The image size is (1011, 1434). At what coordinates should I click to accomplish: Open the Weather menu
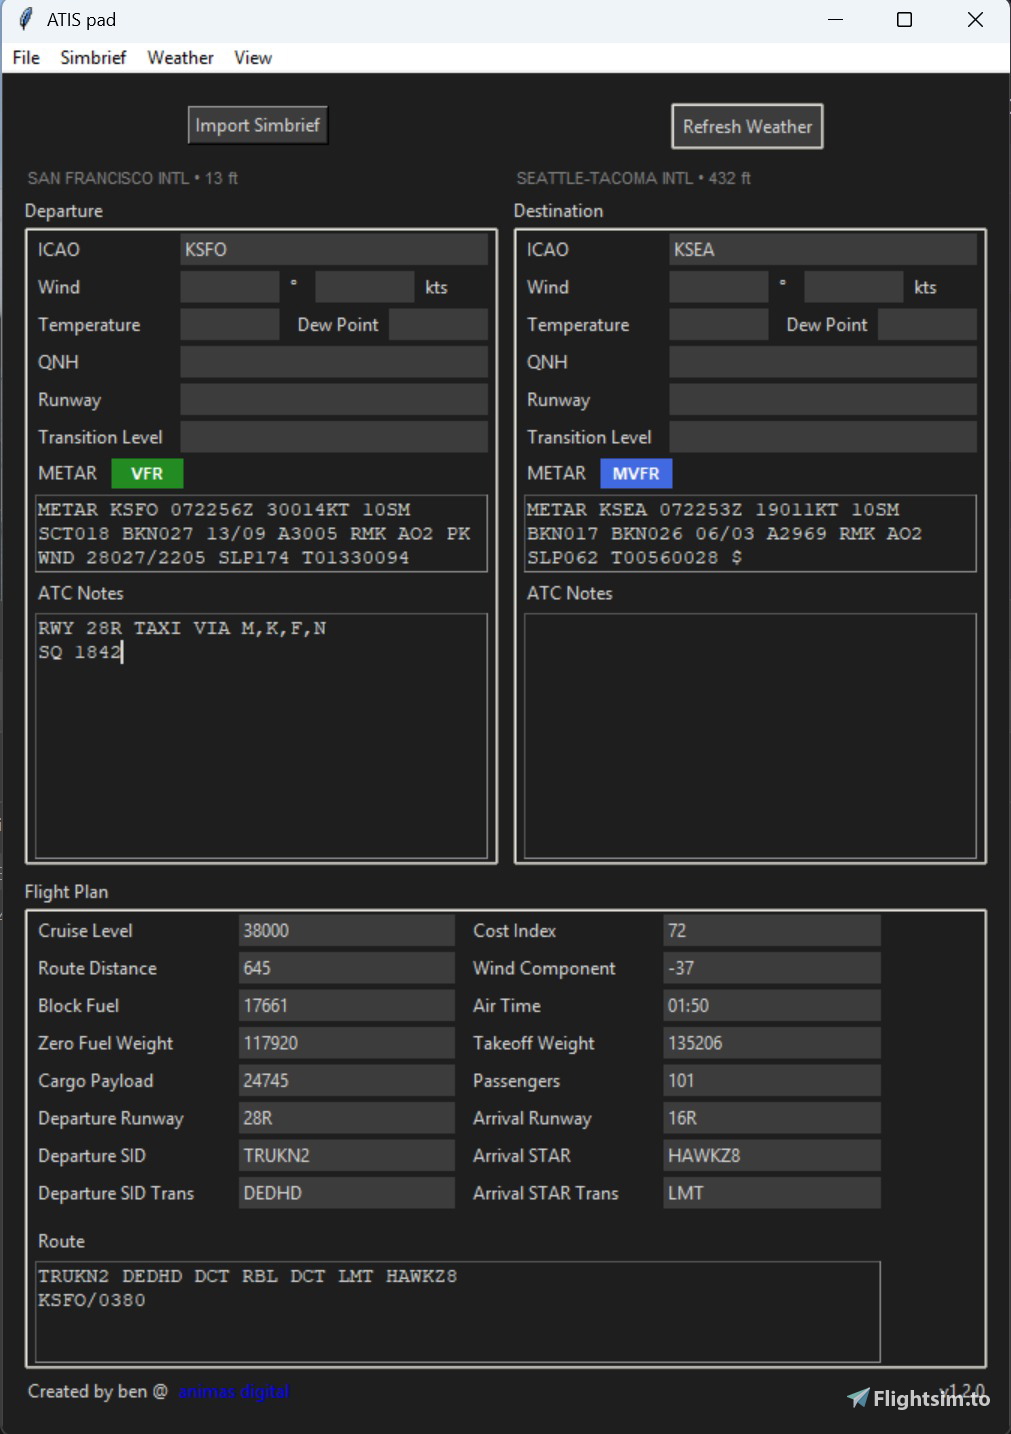(x=180, y=58)
